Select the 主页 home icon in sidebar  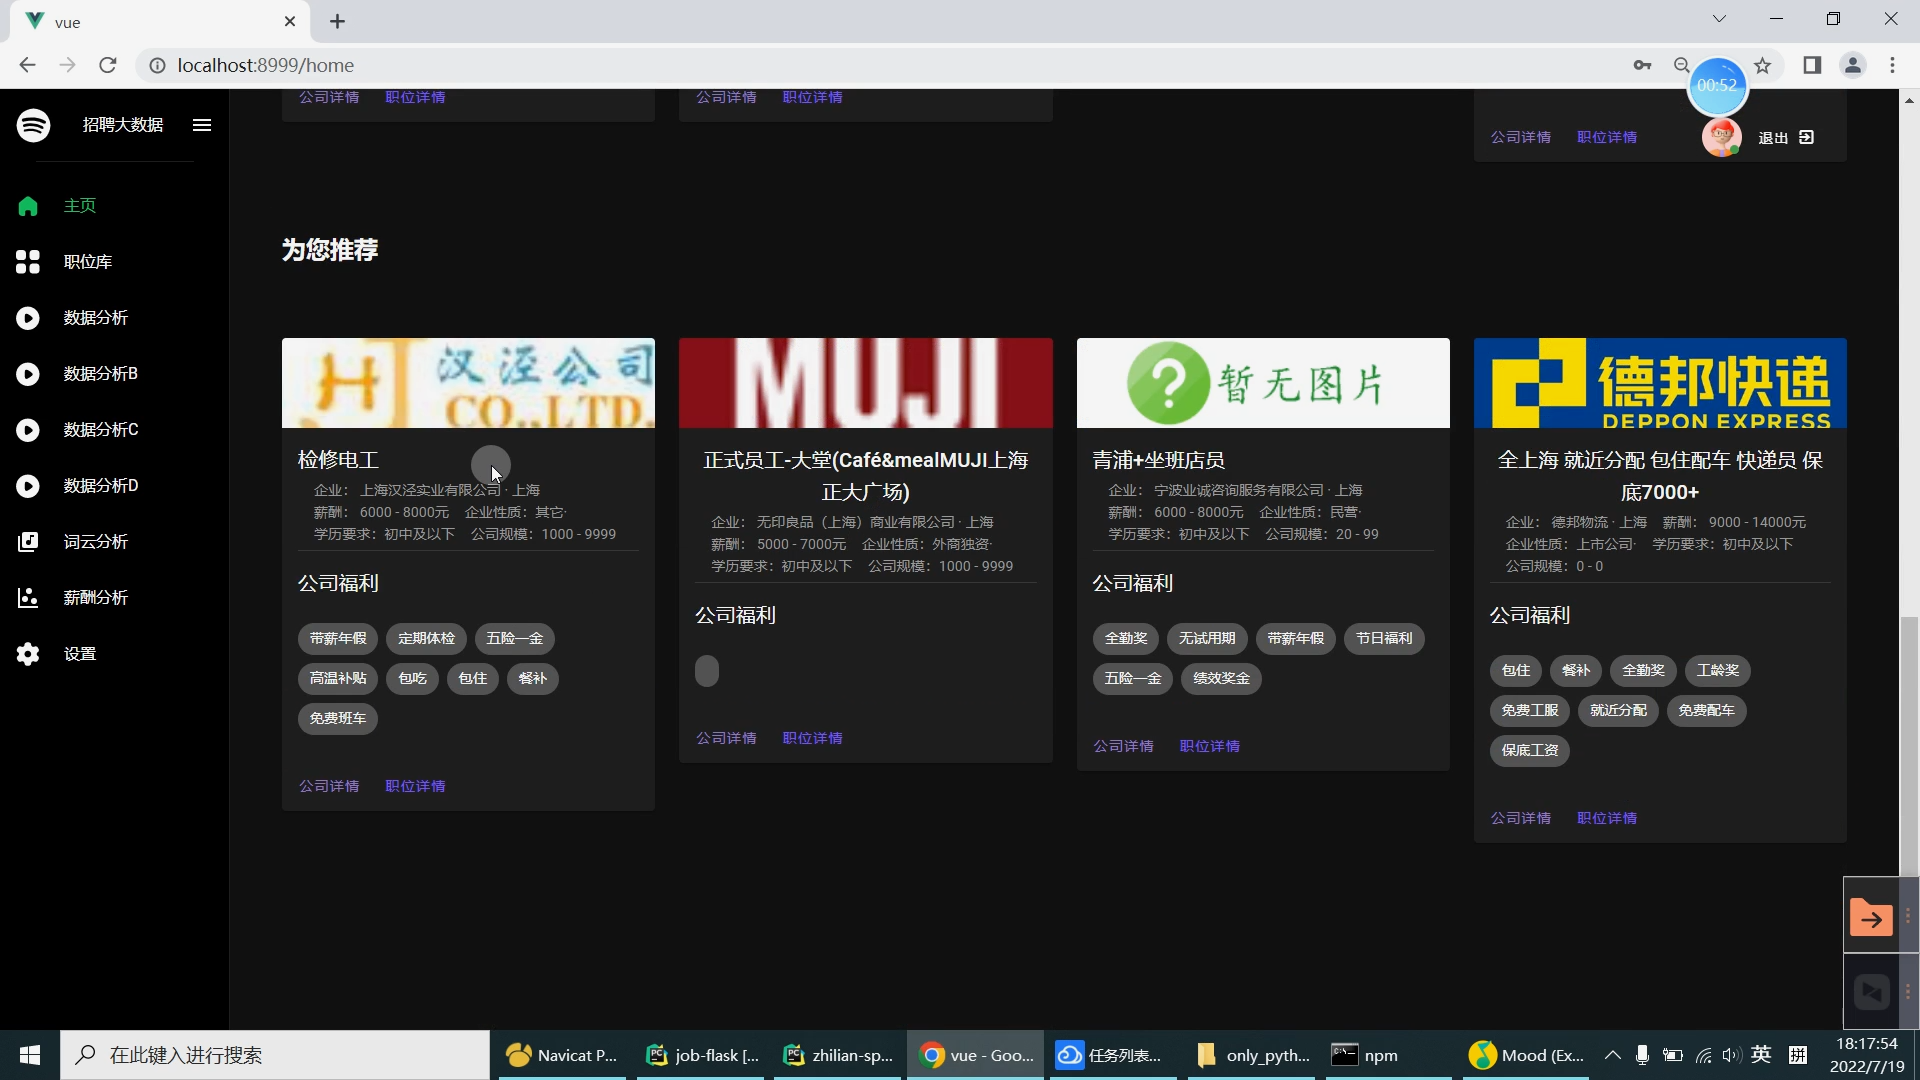[x=27, y=206]
